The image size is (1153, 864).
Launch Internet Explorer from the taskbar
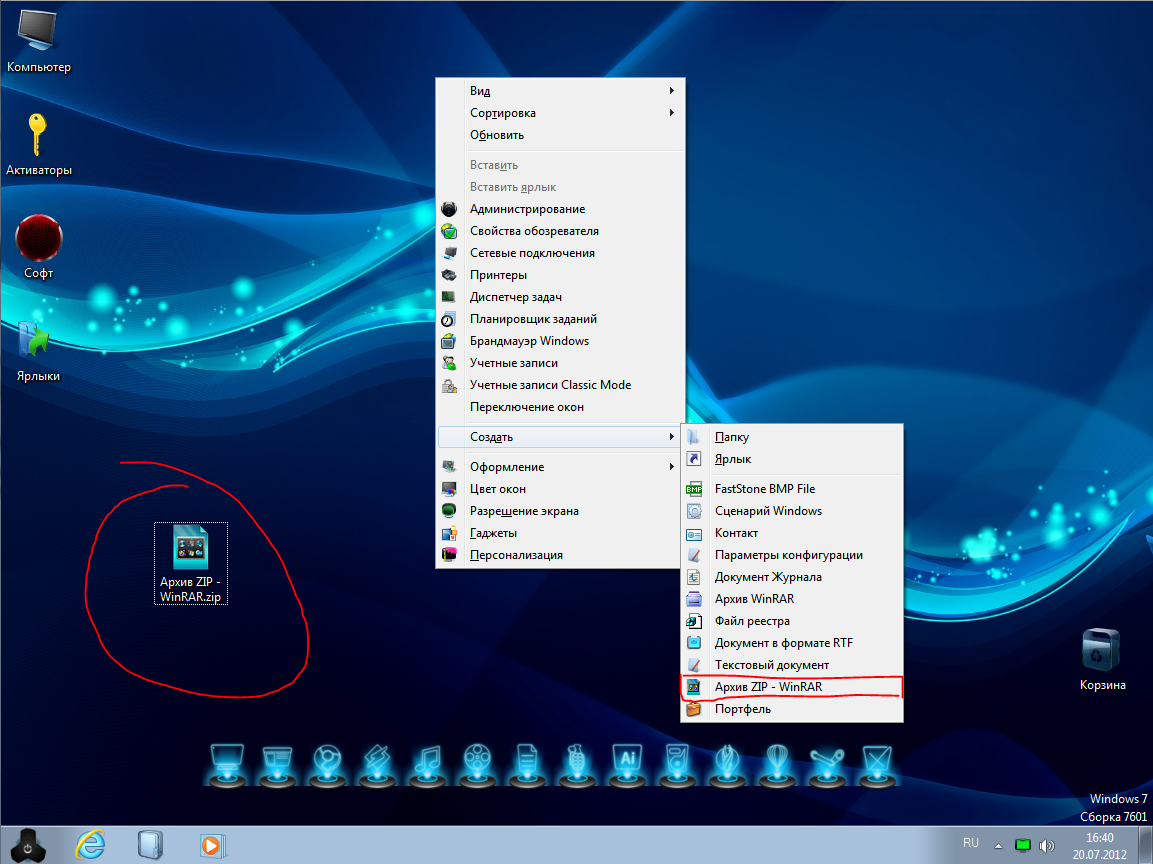click(x=90, y=846)
